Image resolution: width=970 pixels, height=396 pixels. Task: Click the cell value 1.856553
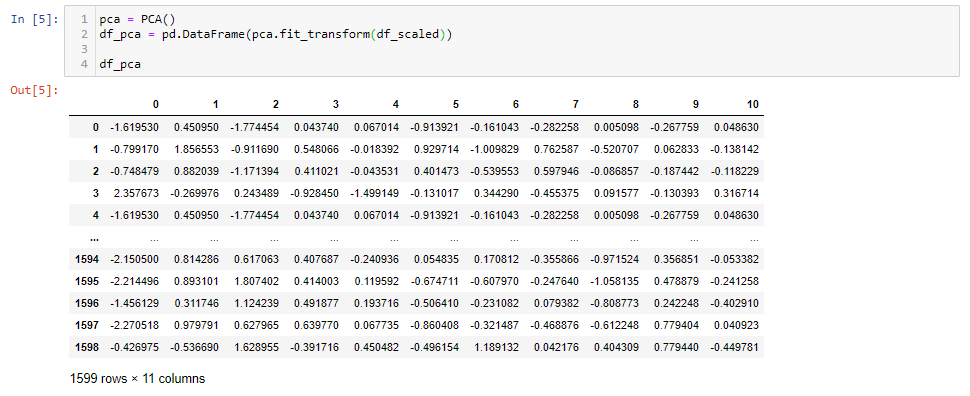(196, 149)
